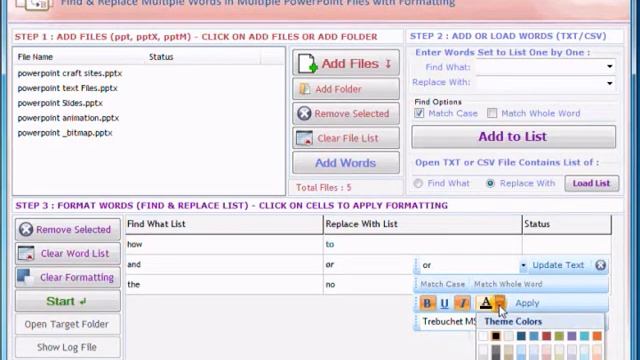
Task: Toggle the Match Whole Word checkbox in Find Options
Action: [492, 113]
